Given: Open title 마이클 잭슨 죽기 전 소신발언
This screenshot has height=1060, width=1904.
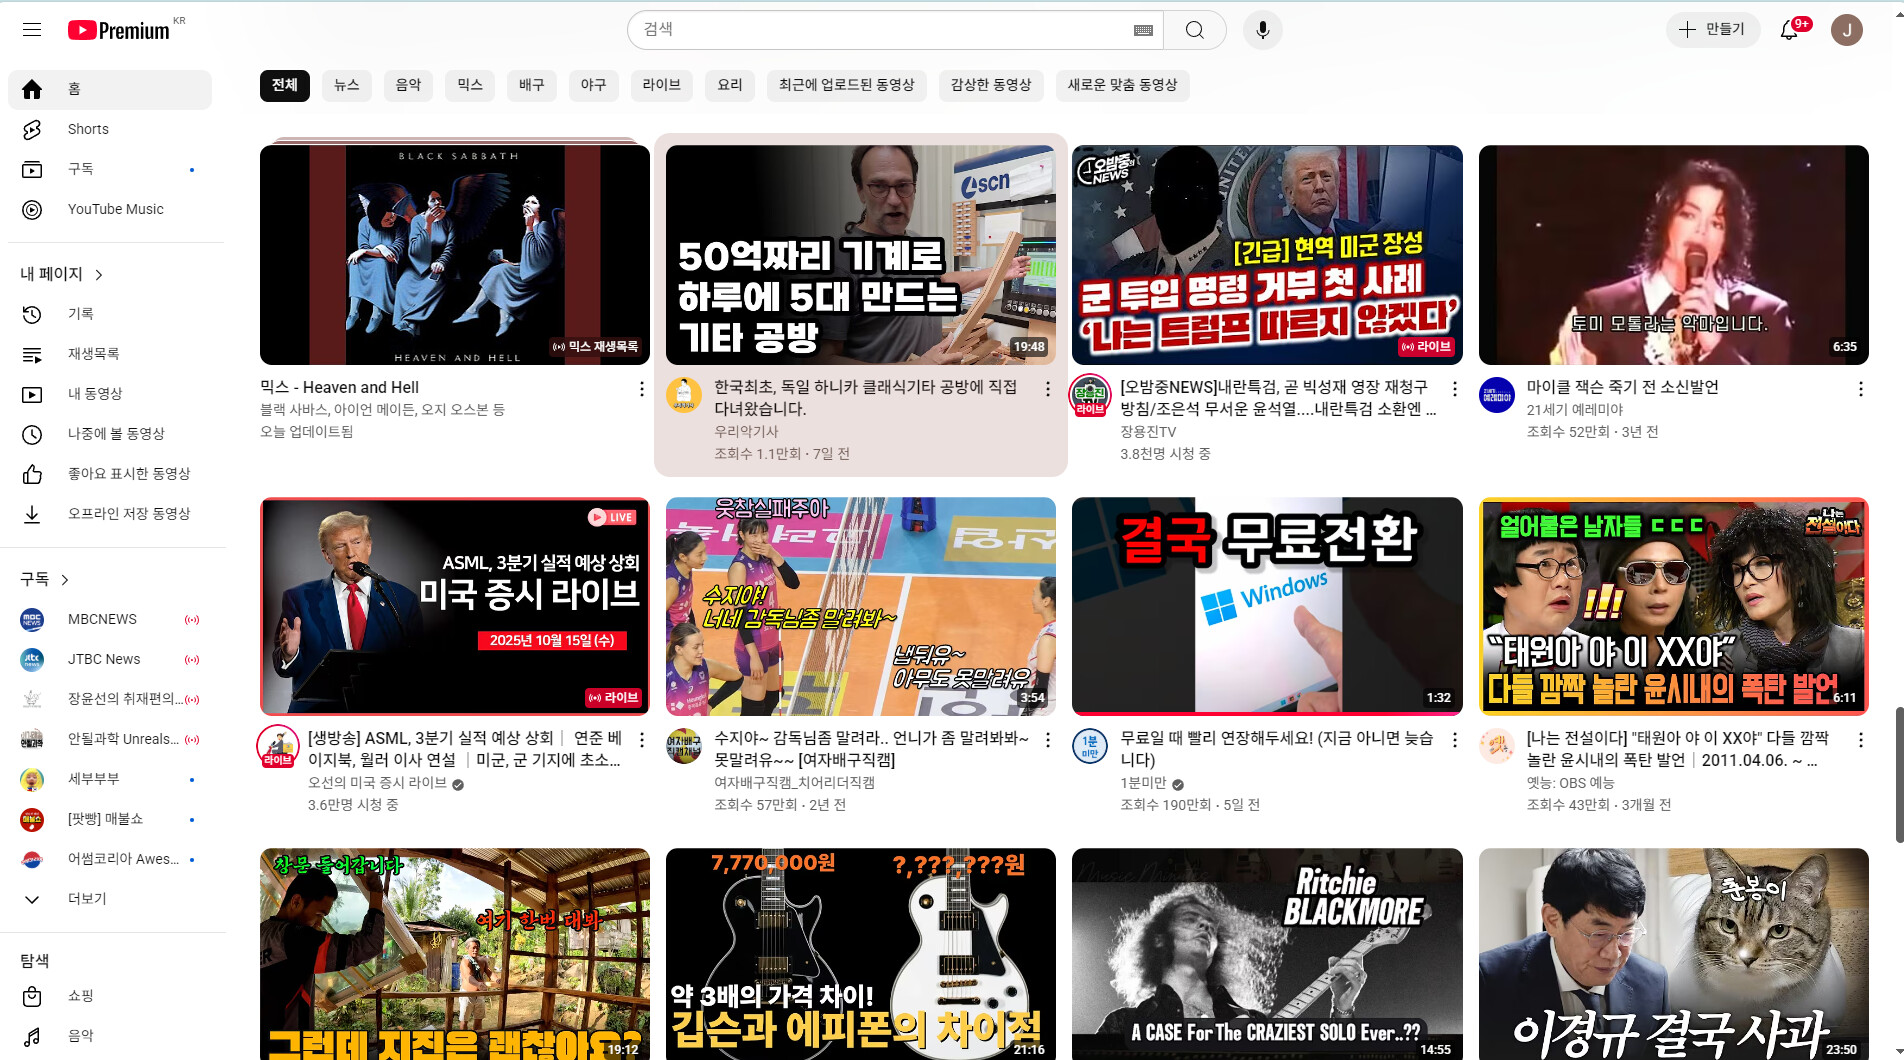Looking at the screenshot, I should click(x=1622, y=387).
